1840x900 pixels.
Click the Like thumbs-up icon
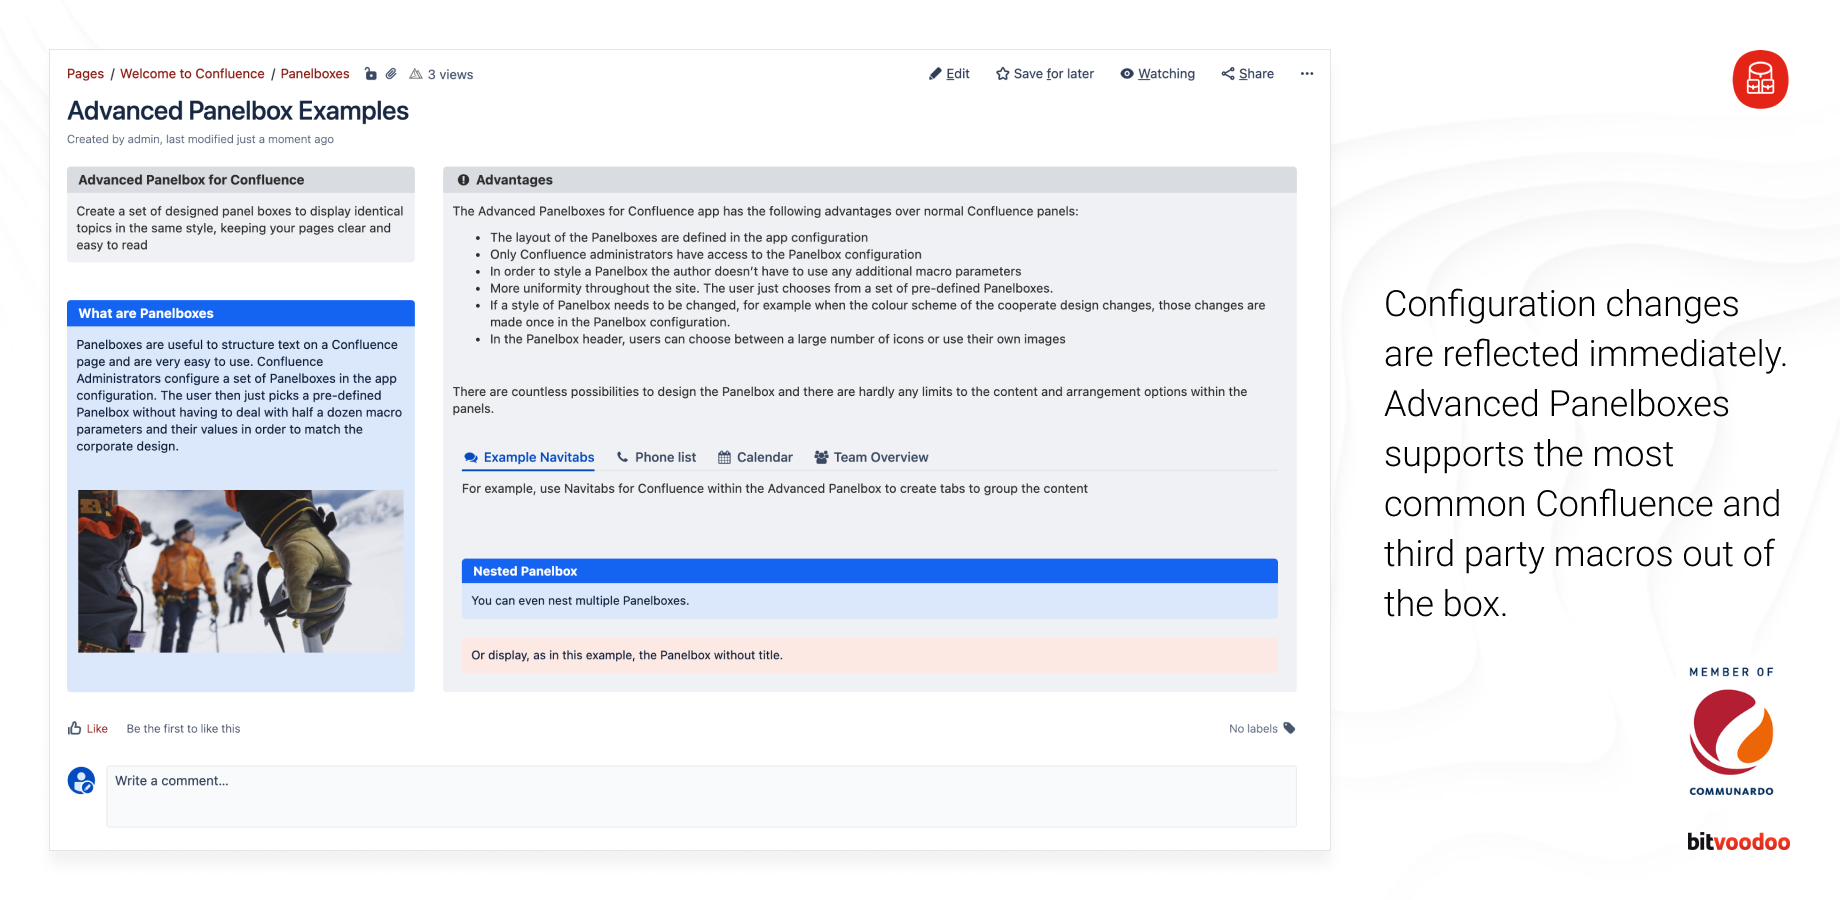click(x=76, y=728)
